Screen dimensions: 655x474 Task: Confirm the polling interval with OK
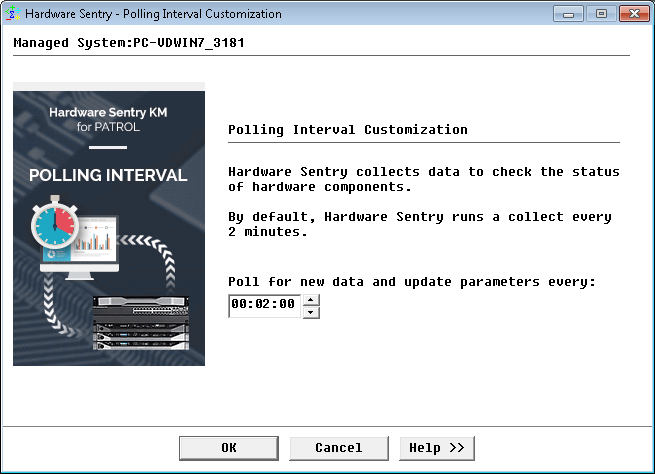(x=228, y=448)
